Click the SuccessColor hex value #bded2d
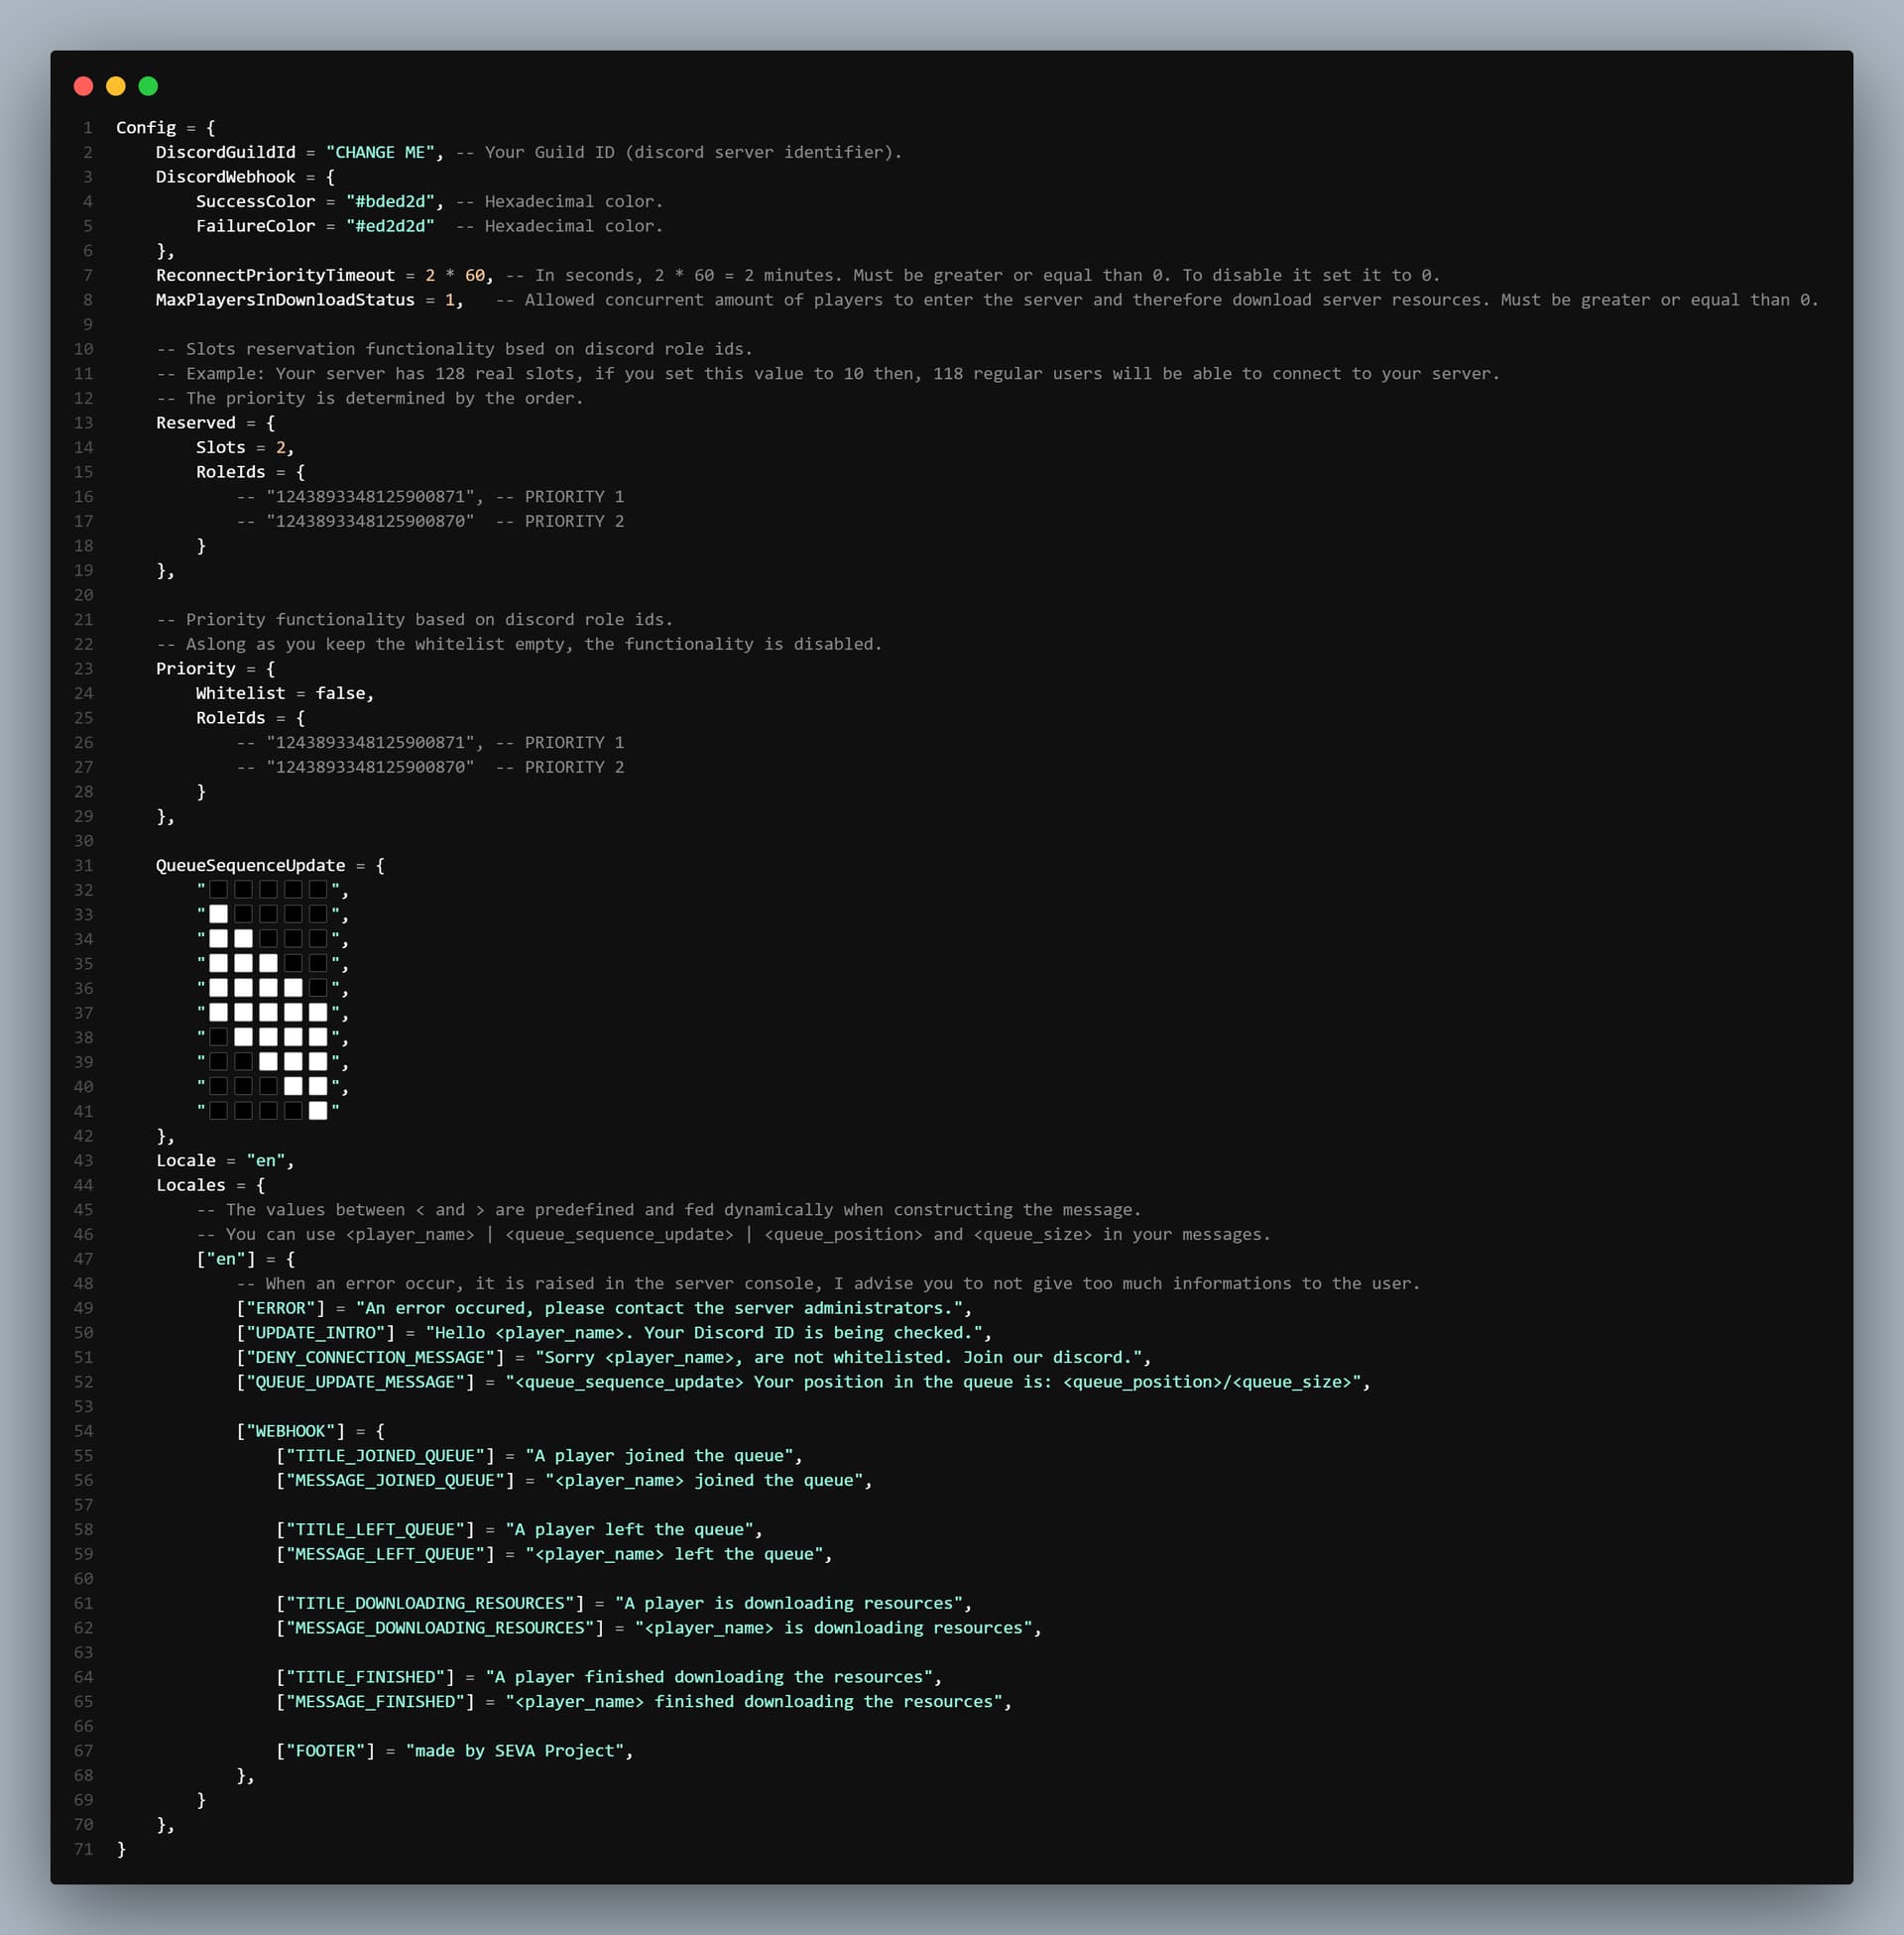1904x1935 pixels. pos(392,201)
